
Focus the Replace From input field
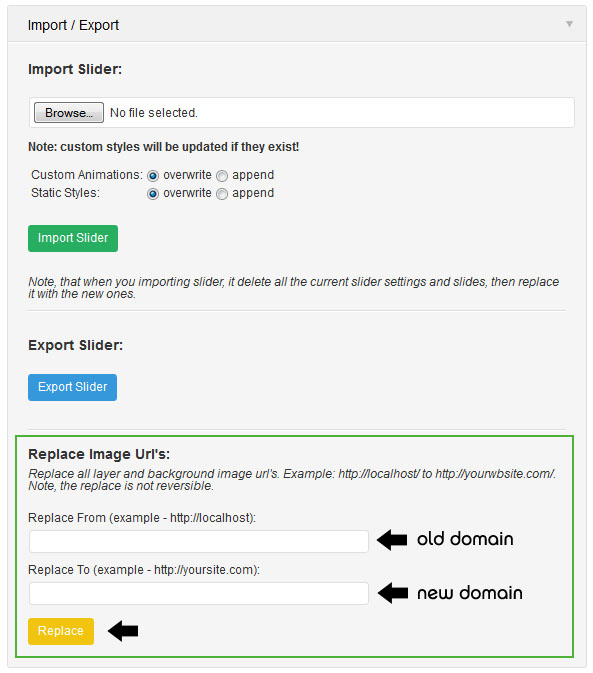(199, 541)
